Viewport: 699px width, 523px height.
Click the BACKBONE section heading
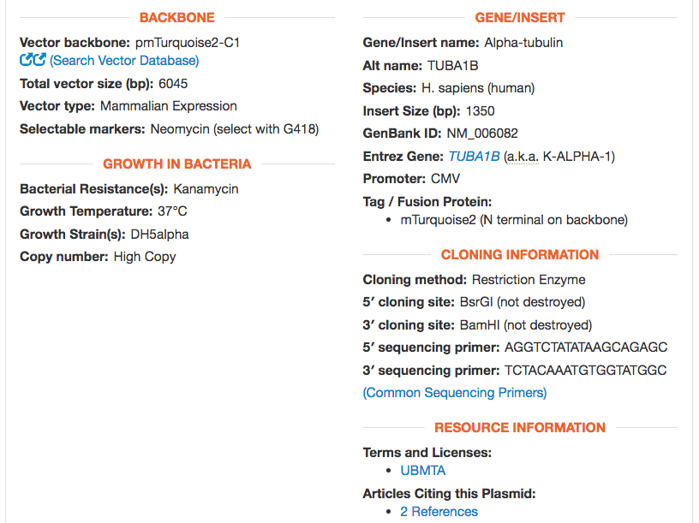[x=177, y=17]
